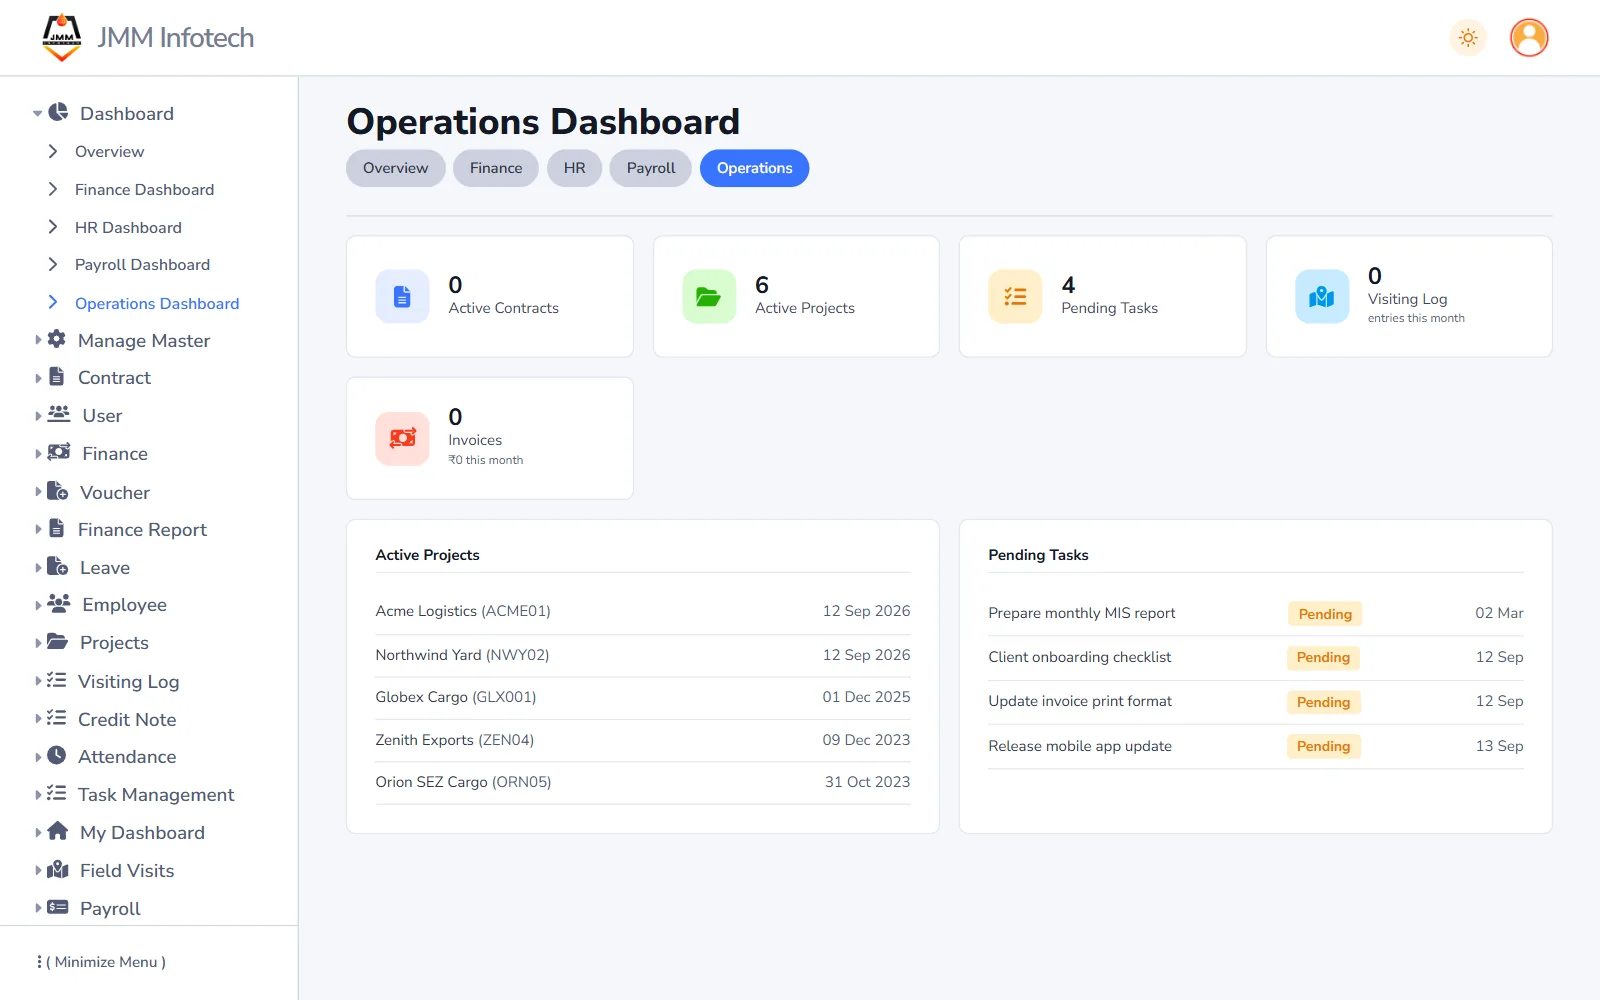
Task: Open HR Dashboard in the sidebar
Action: click(128, 227)
